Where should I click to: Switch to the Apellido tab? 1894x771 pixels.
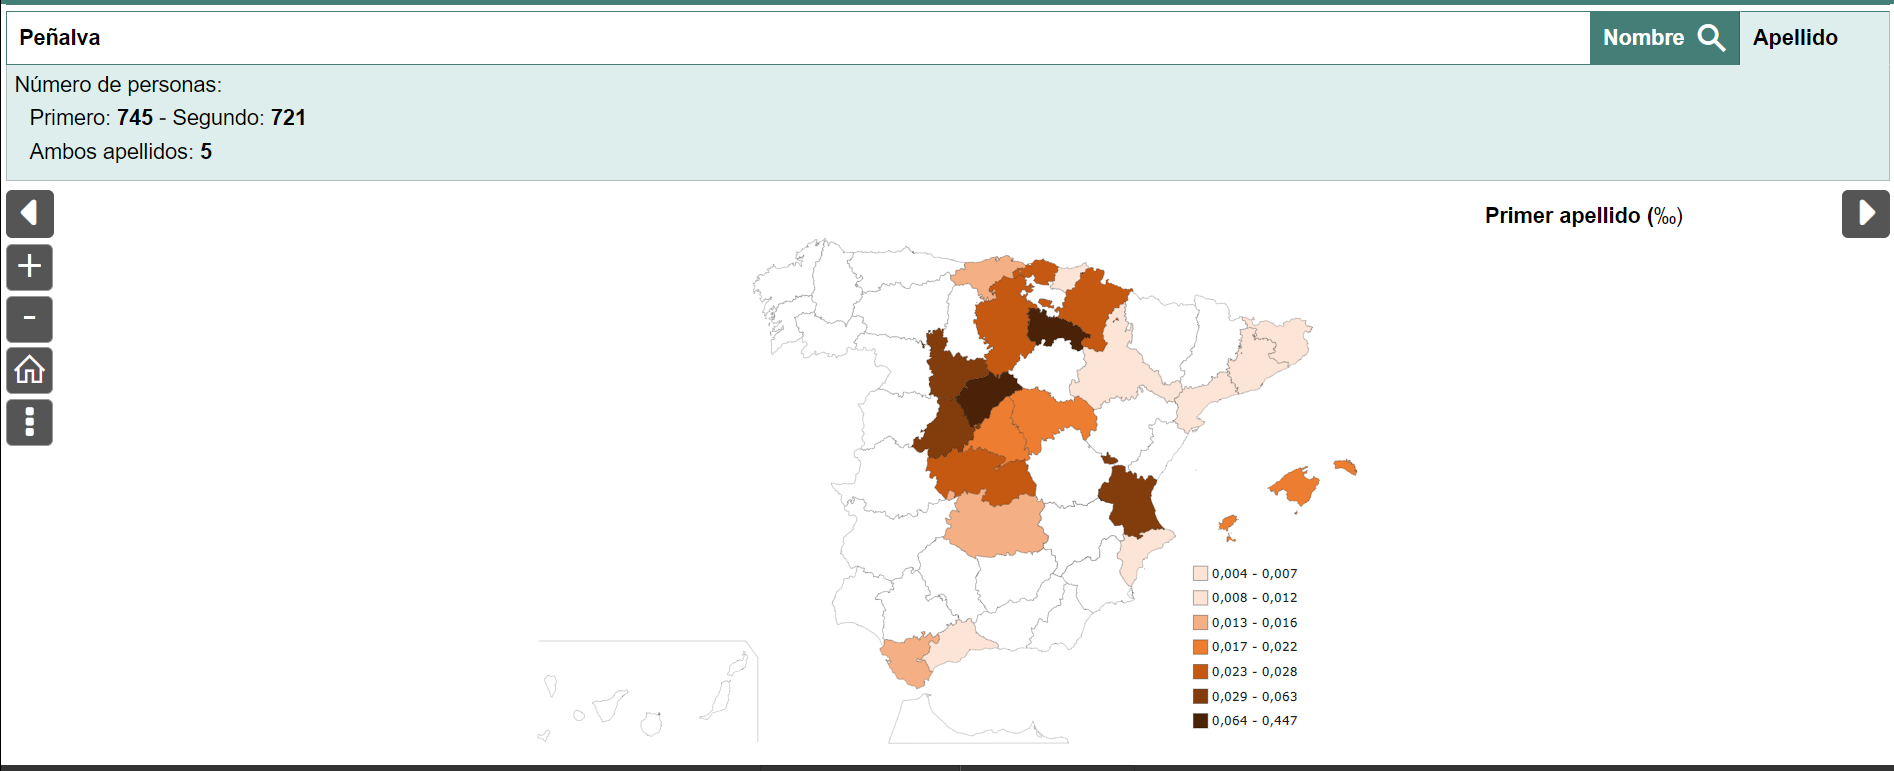1795,38
